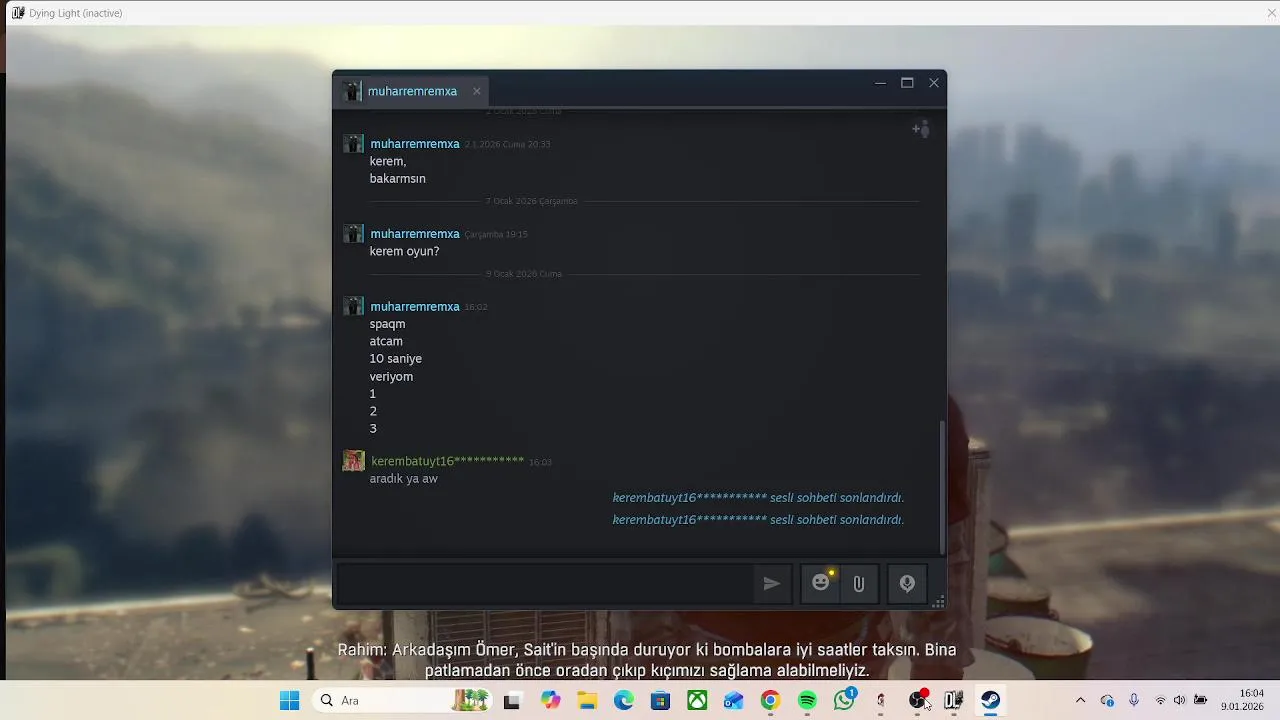Click avatar in the chat tab header
The width and height of the screenshot is (1280, 720).
[351, 91]
